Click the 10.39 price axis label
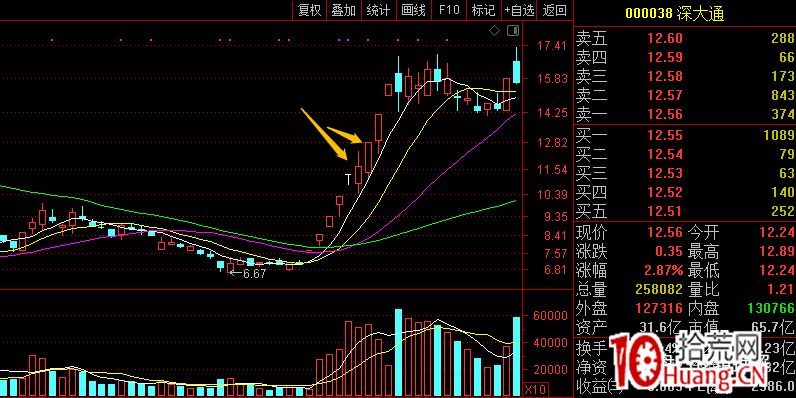796x398 pixels. coord(551,194)
